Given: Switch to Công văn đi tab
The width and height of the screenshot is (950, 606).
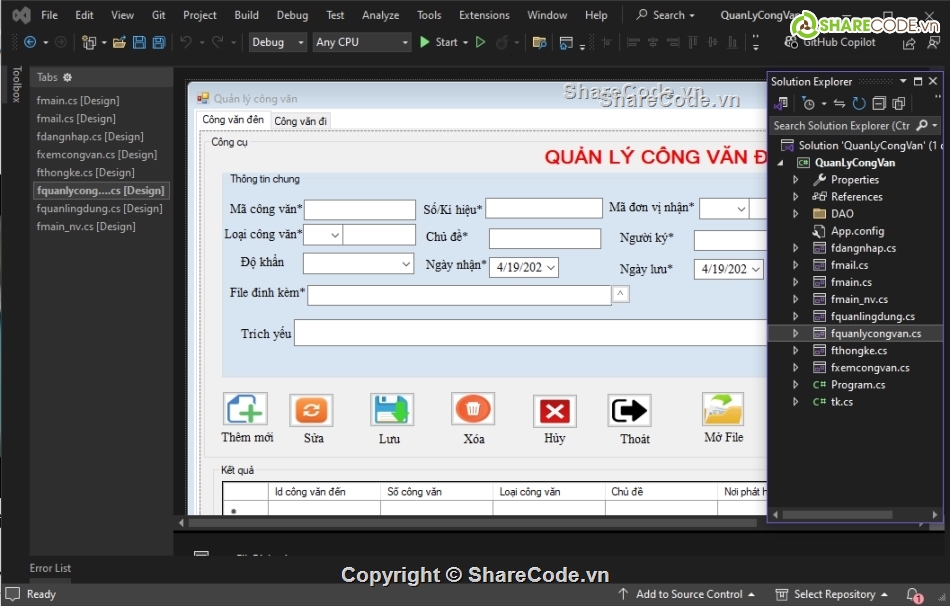Looking at the screenshot, I should click(x=301, y=121).
